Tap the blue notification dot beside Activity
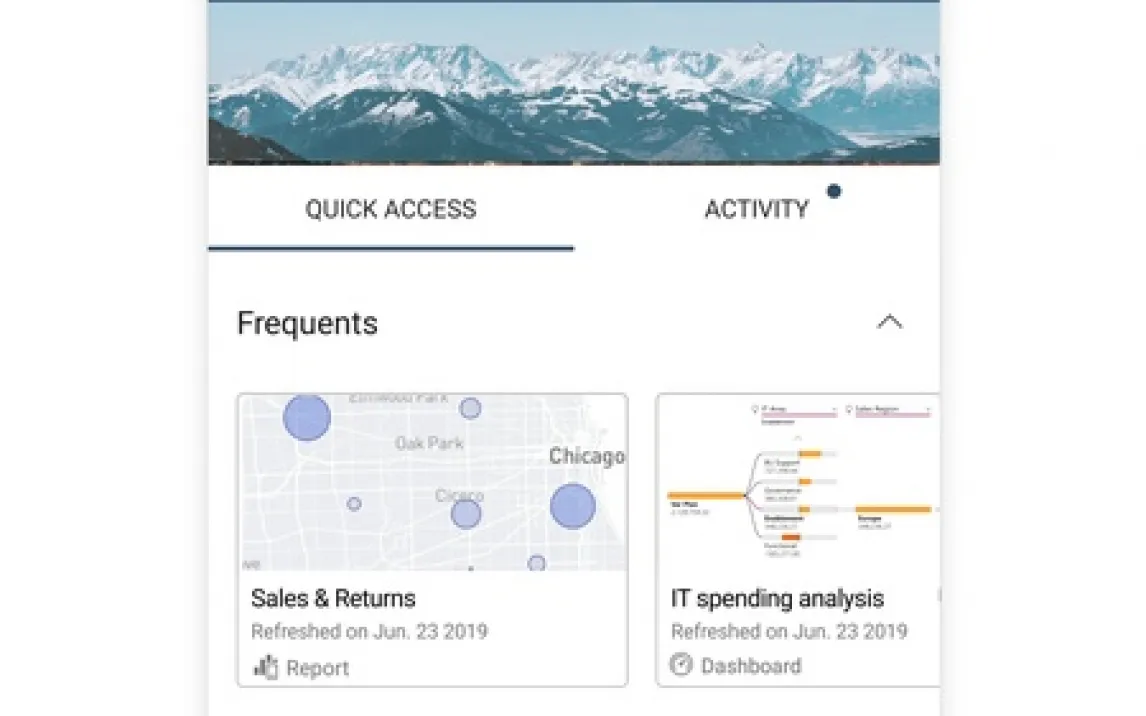This screenshot has height=716, width=1146. point(833,191)
